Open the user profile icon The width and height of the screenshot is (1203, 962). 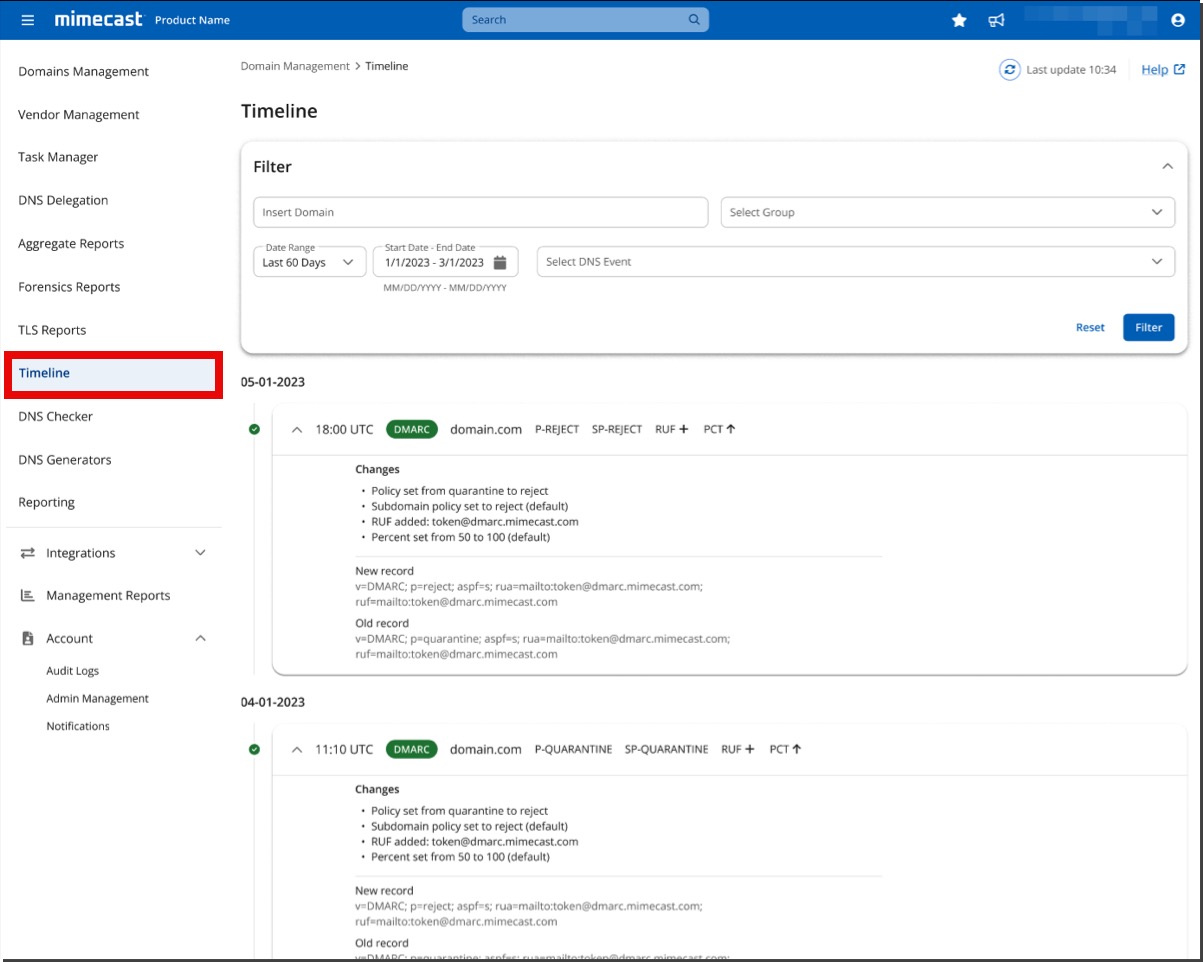[1177, 20]
